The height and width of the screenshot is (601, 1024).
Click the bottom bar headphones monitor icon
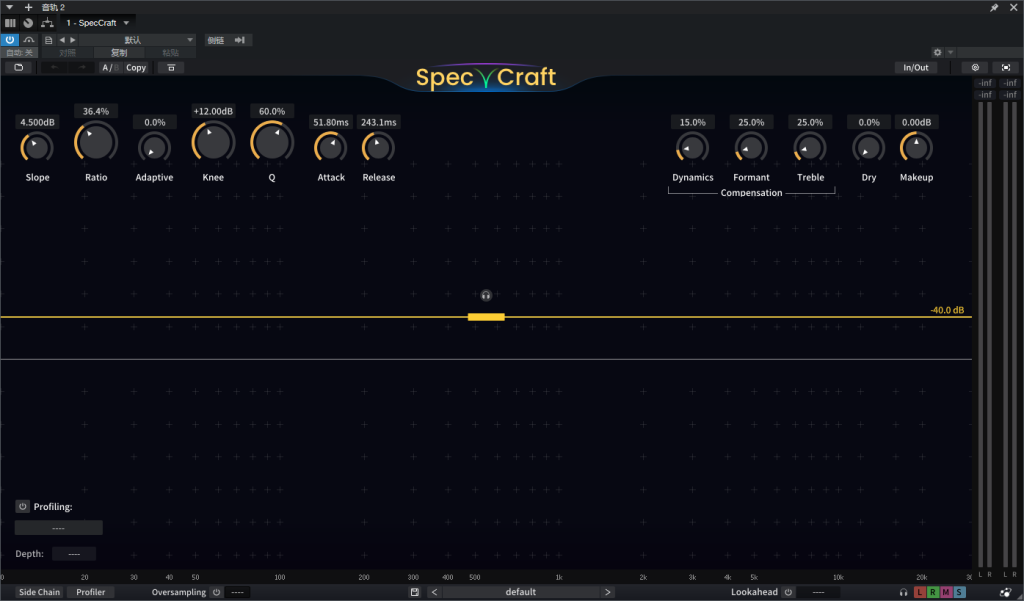click(x=904, y=593)
